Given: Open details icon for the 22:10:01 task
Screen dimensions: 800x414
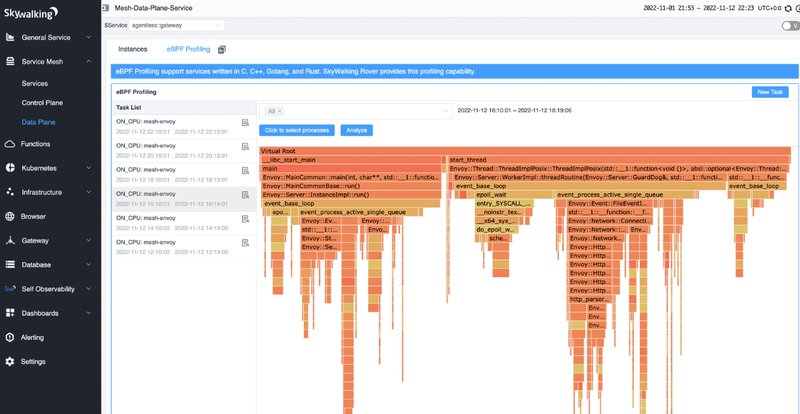Looking at the screenshot, I should coord(245,123).
